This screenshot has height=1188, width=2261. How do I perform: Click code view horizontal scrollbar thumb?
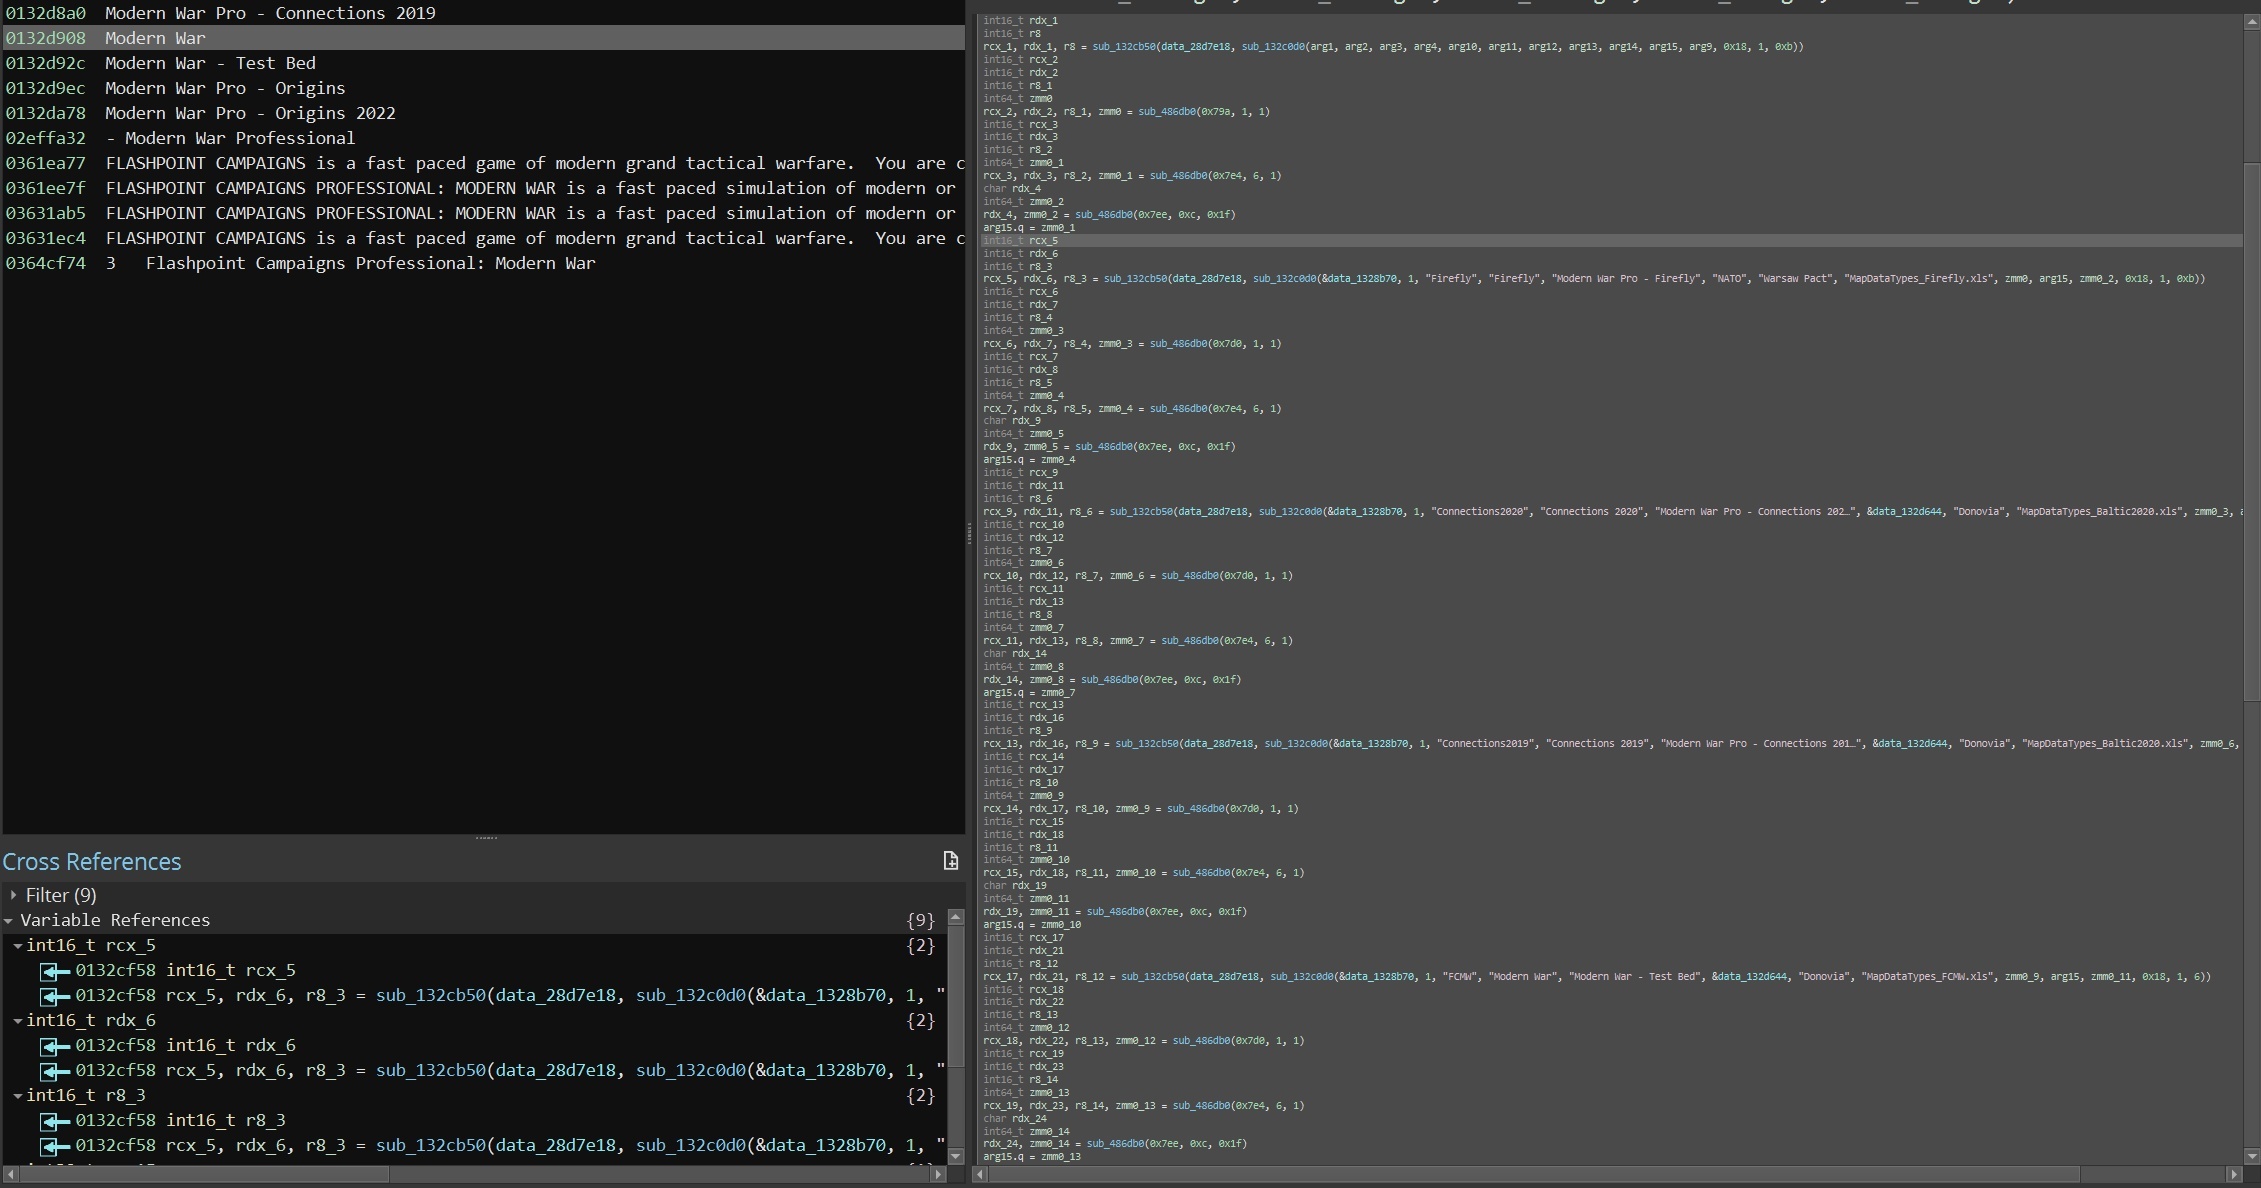pos(1534,1174)
